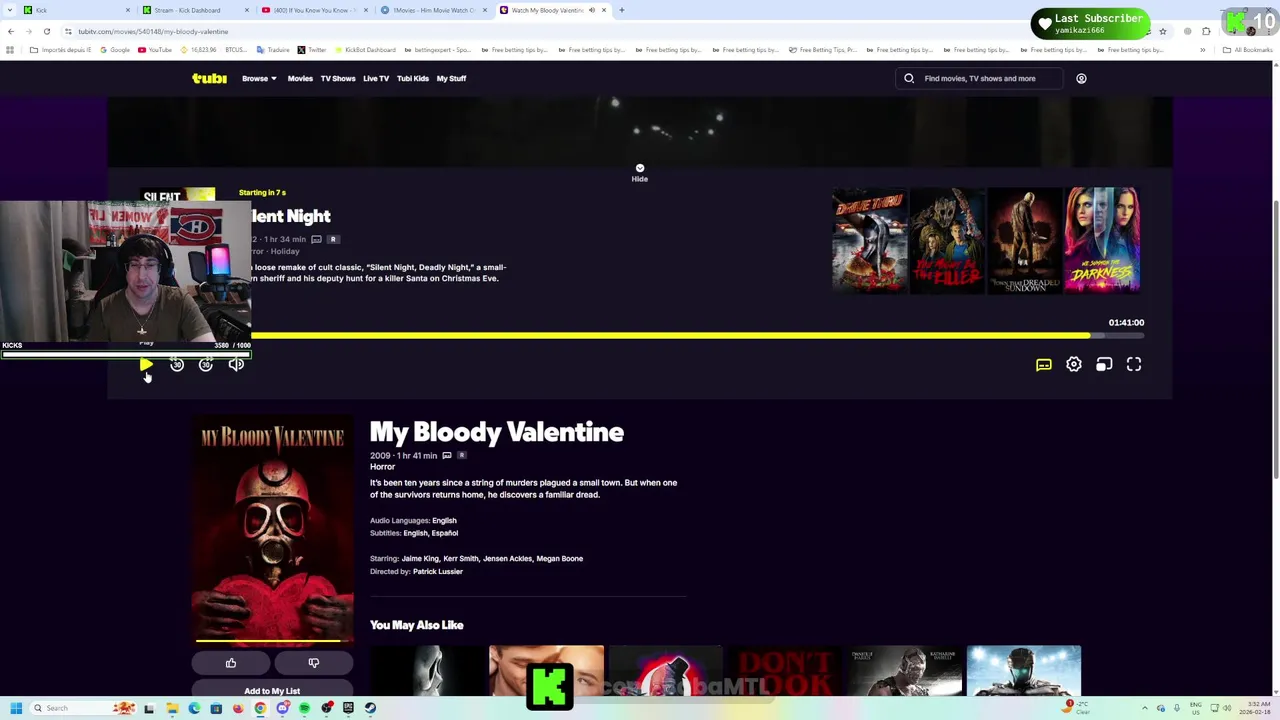
Task: Open the All Bookmarks folder
Action: coord(1248,50)
